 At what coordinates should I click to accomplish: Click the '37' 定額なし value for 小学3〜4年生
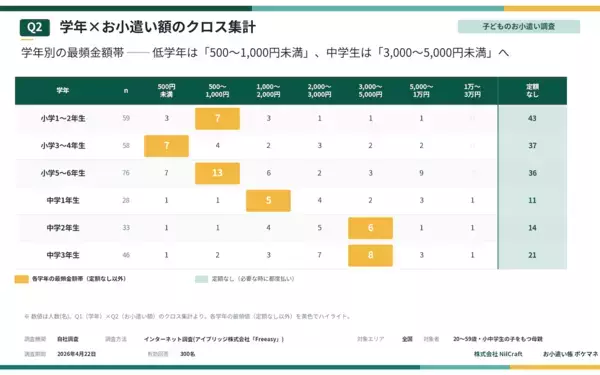pos(532,146)
